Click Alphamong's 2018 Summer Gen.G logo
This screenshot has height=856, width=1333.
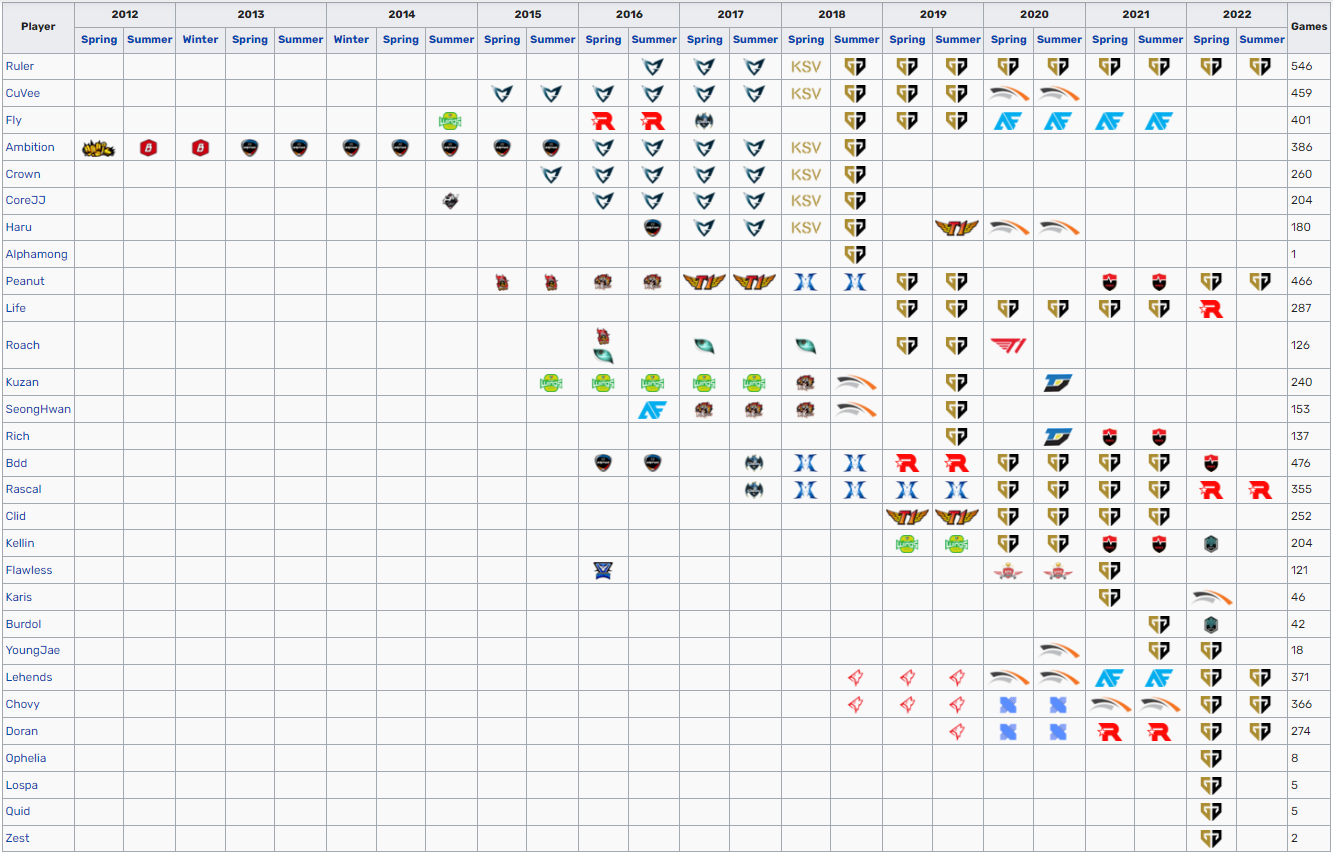pos(856,255)
